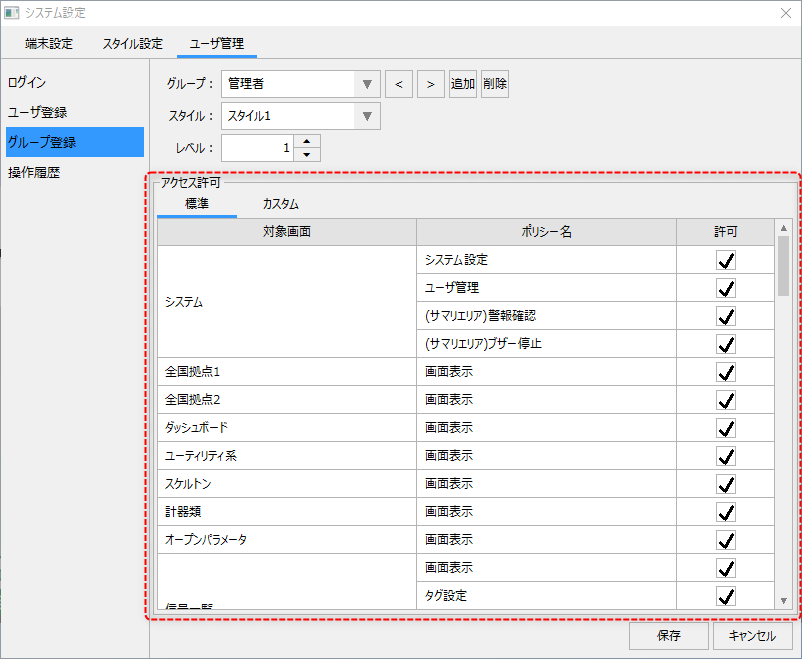Toggle the ダッシュボード 画面表示 checkbox
Viewport: 802px width, 659px height.
tap(726, 428)
